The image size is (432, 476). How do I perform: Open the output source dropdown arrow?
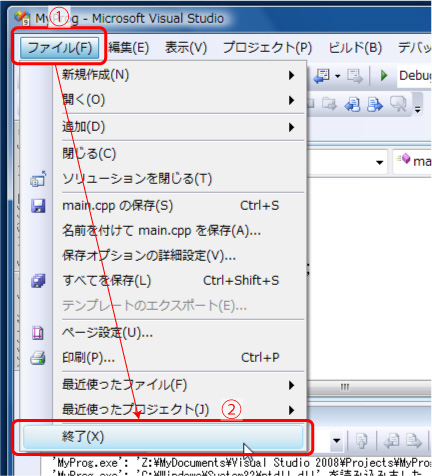point(337,441)
